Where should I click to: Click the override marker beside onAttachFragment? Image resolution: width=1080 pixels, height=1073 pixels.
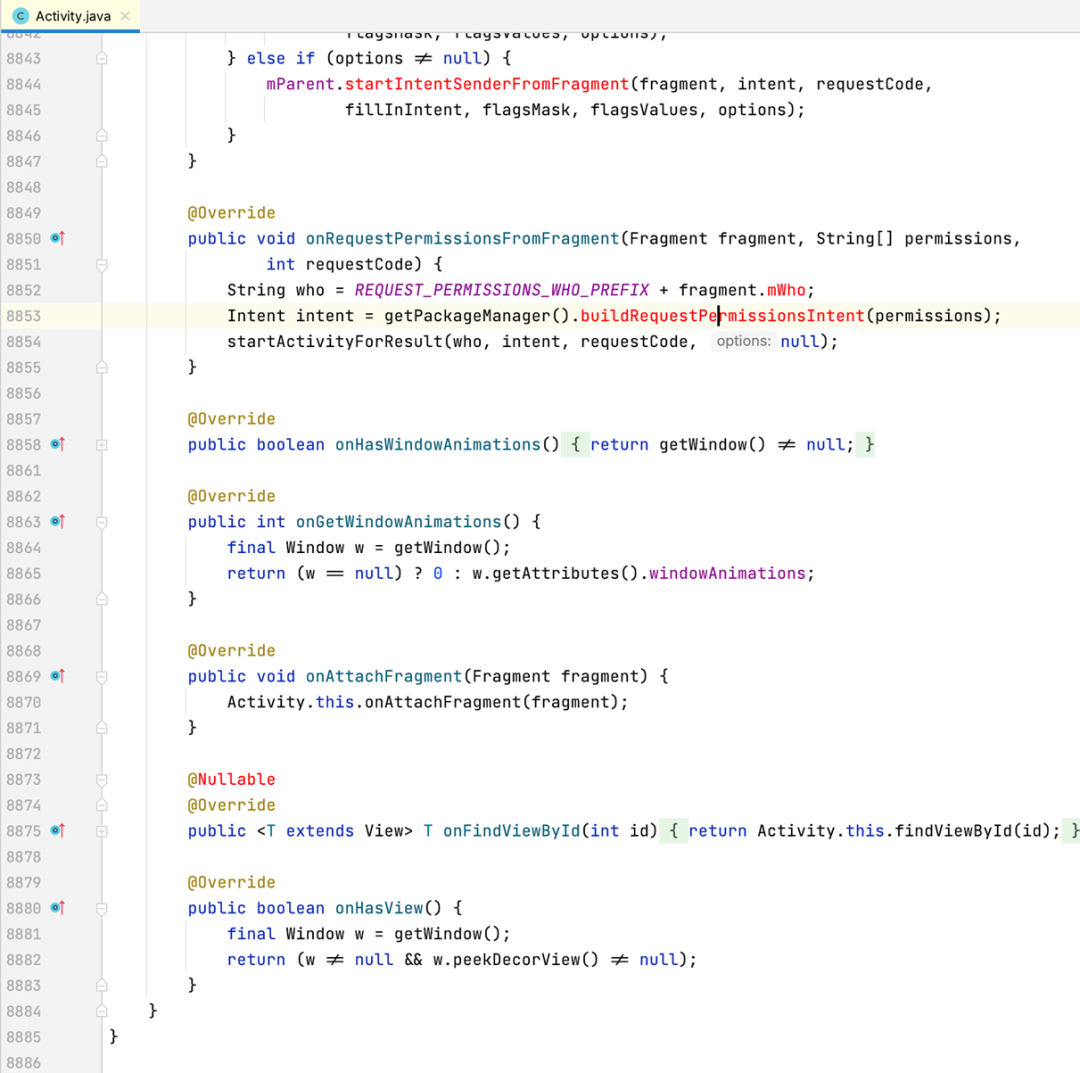click(57, 677)
